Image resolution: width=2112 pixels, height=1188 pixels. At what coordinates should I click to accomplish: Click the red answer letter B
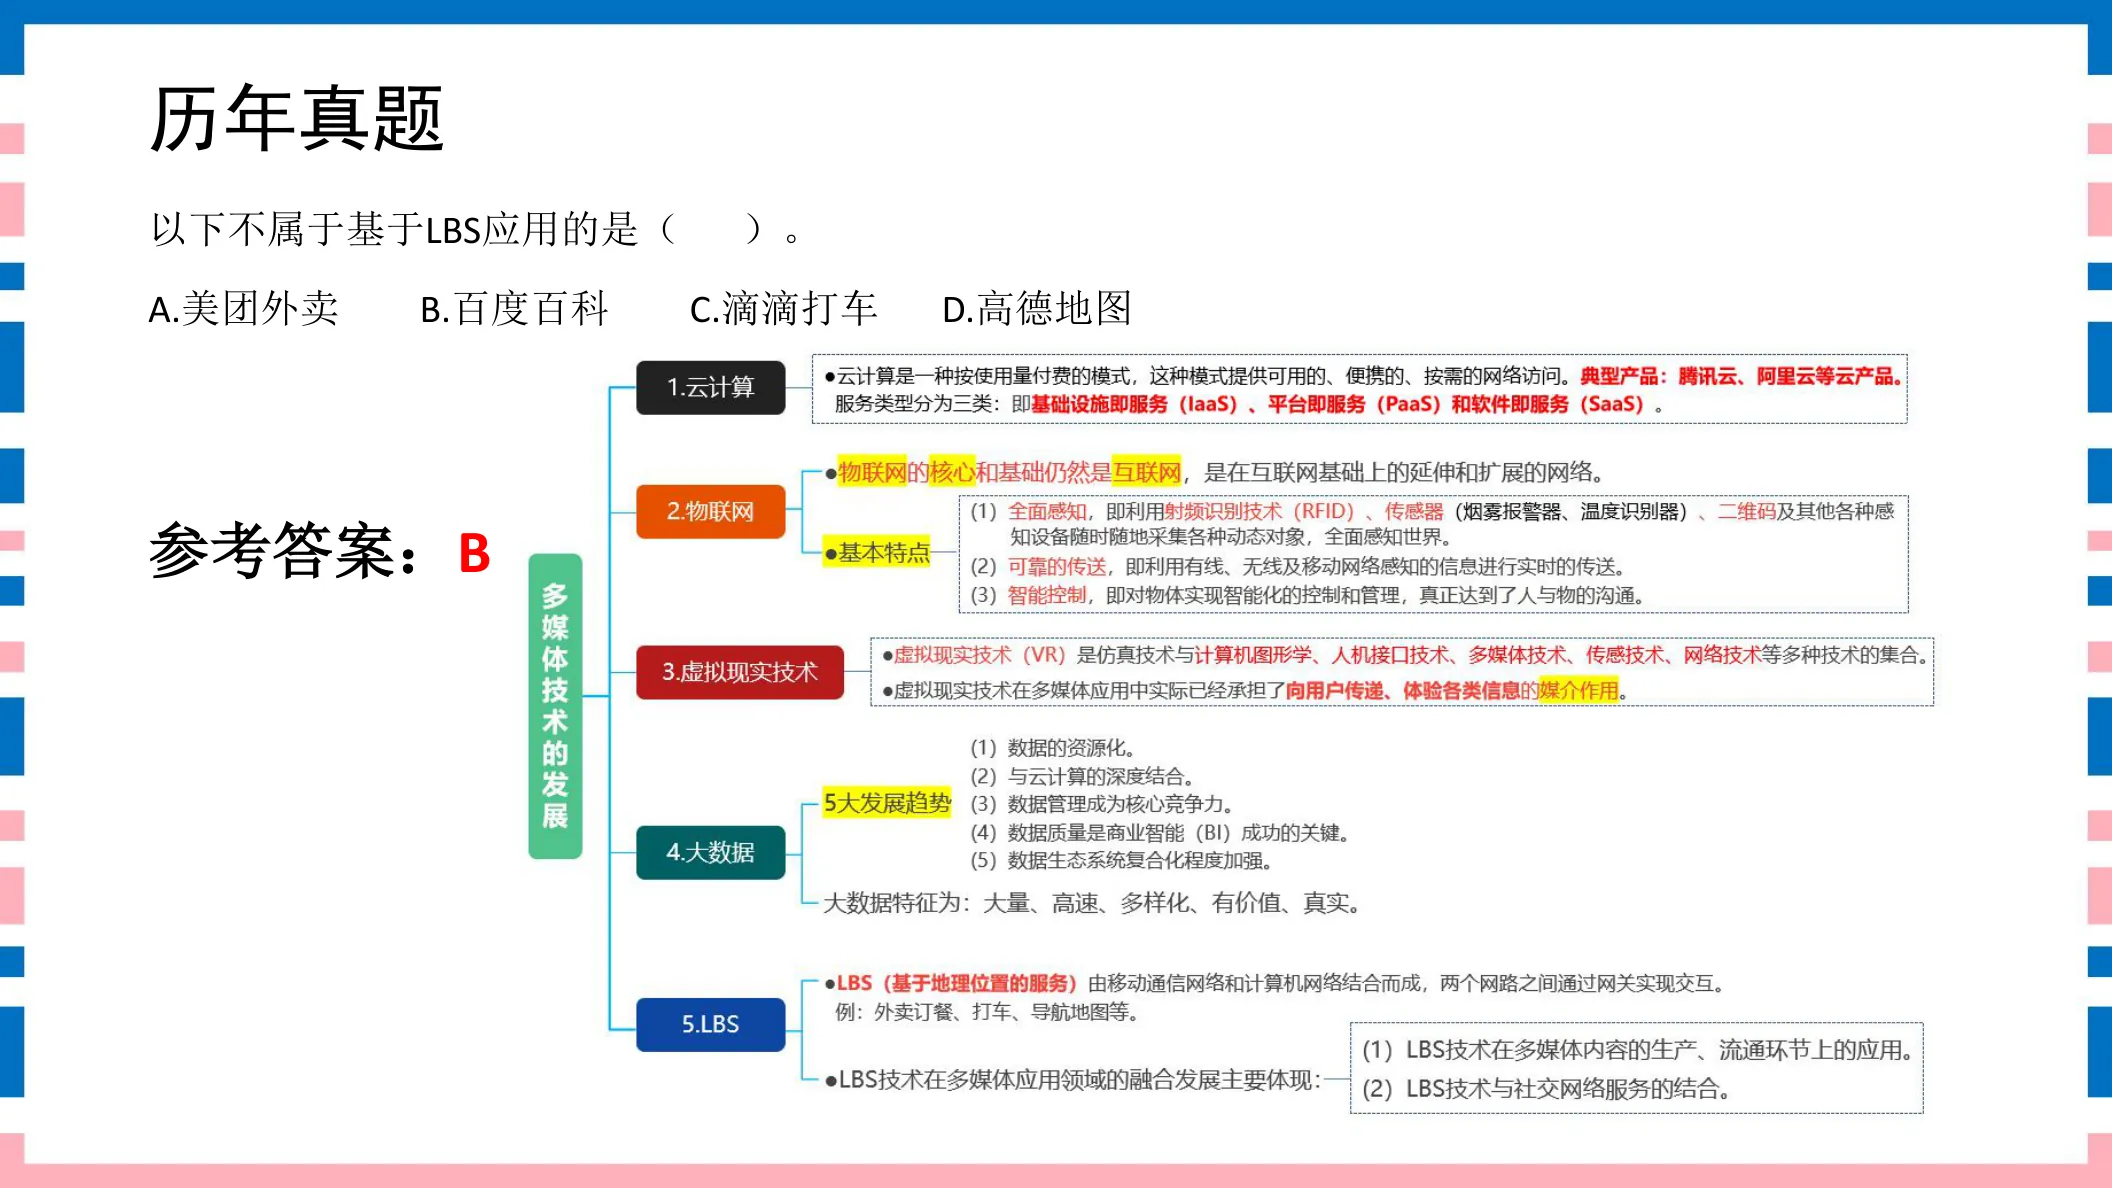[x=474, y=553]
